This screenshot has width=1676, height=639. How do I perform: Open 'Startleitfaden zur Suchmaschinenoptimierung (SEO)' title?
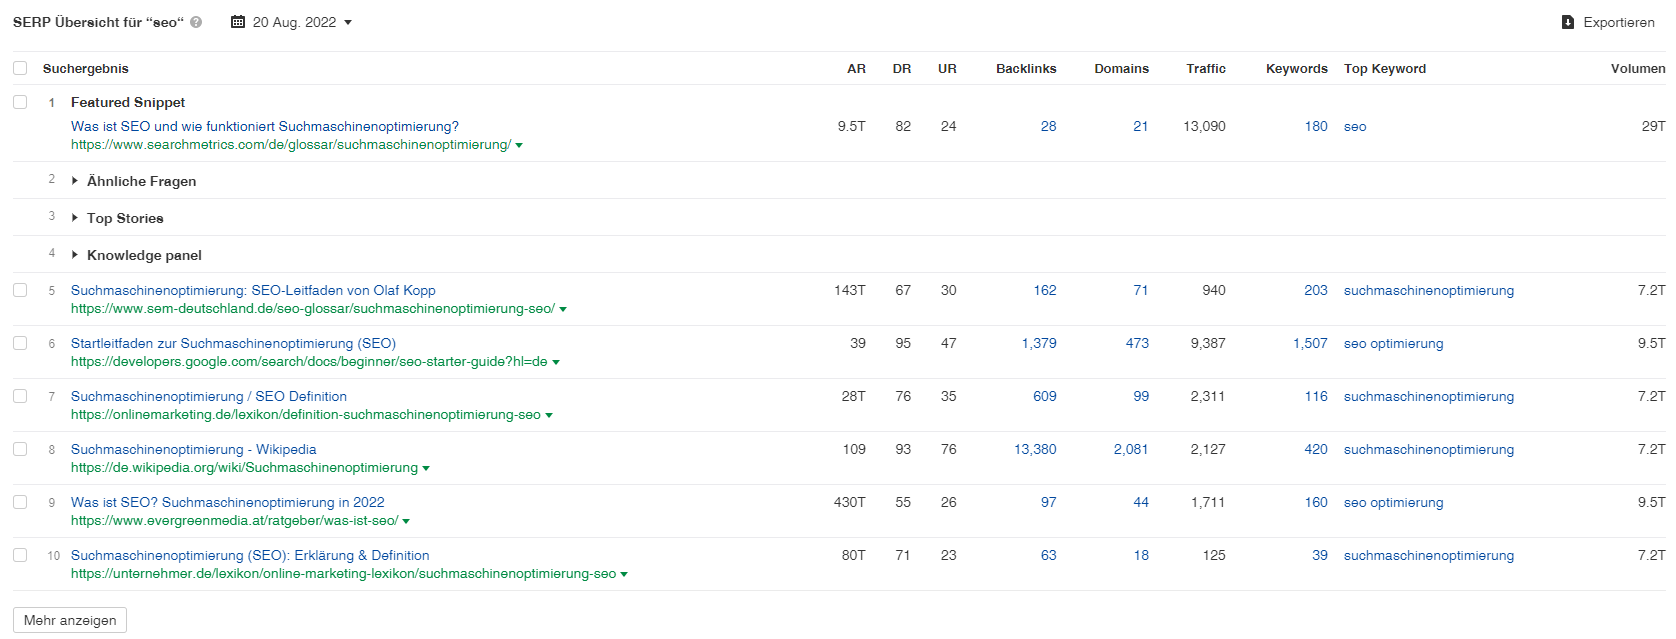click(233, 343)
